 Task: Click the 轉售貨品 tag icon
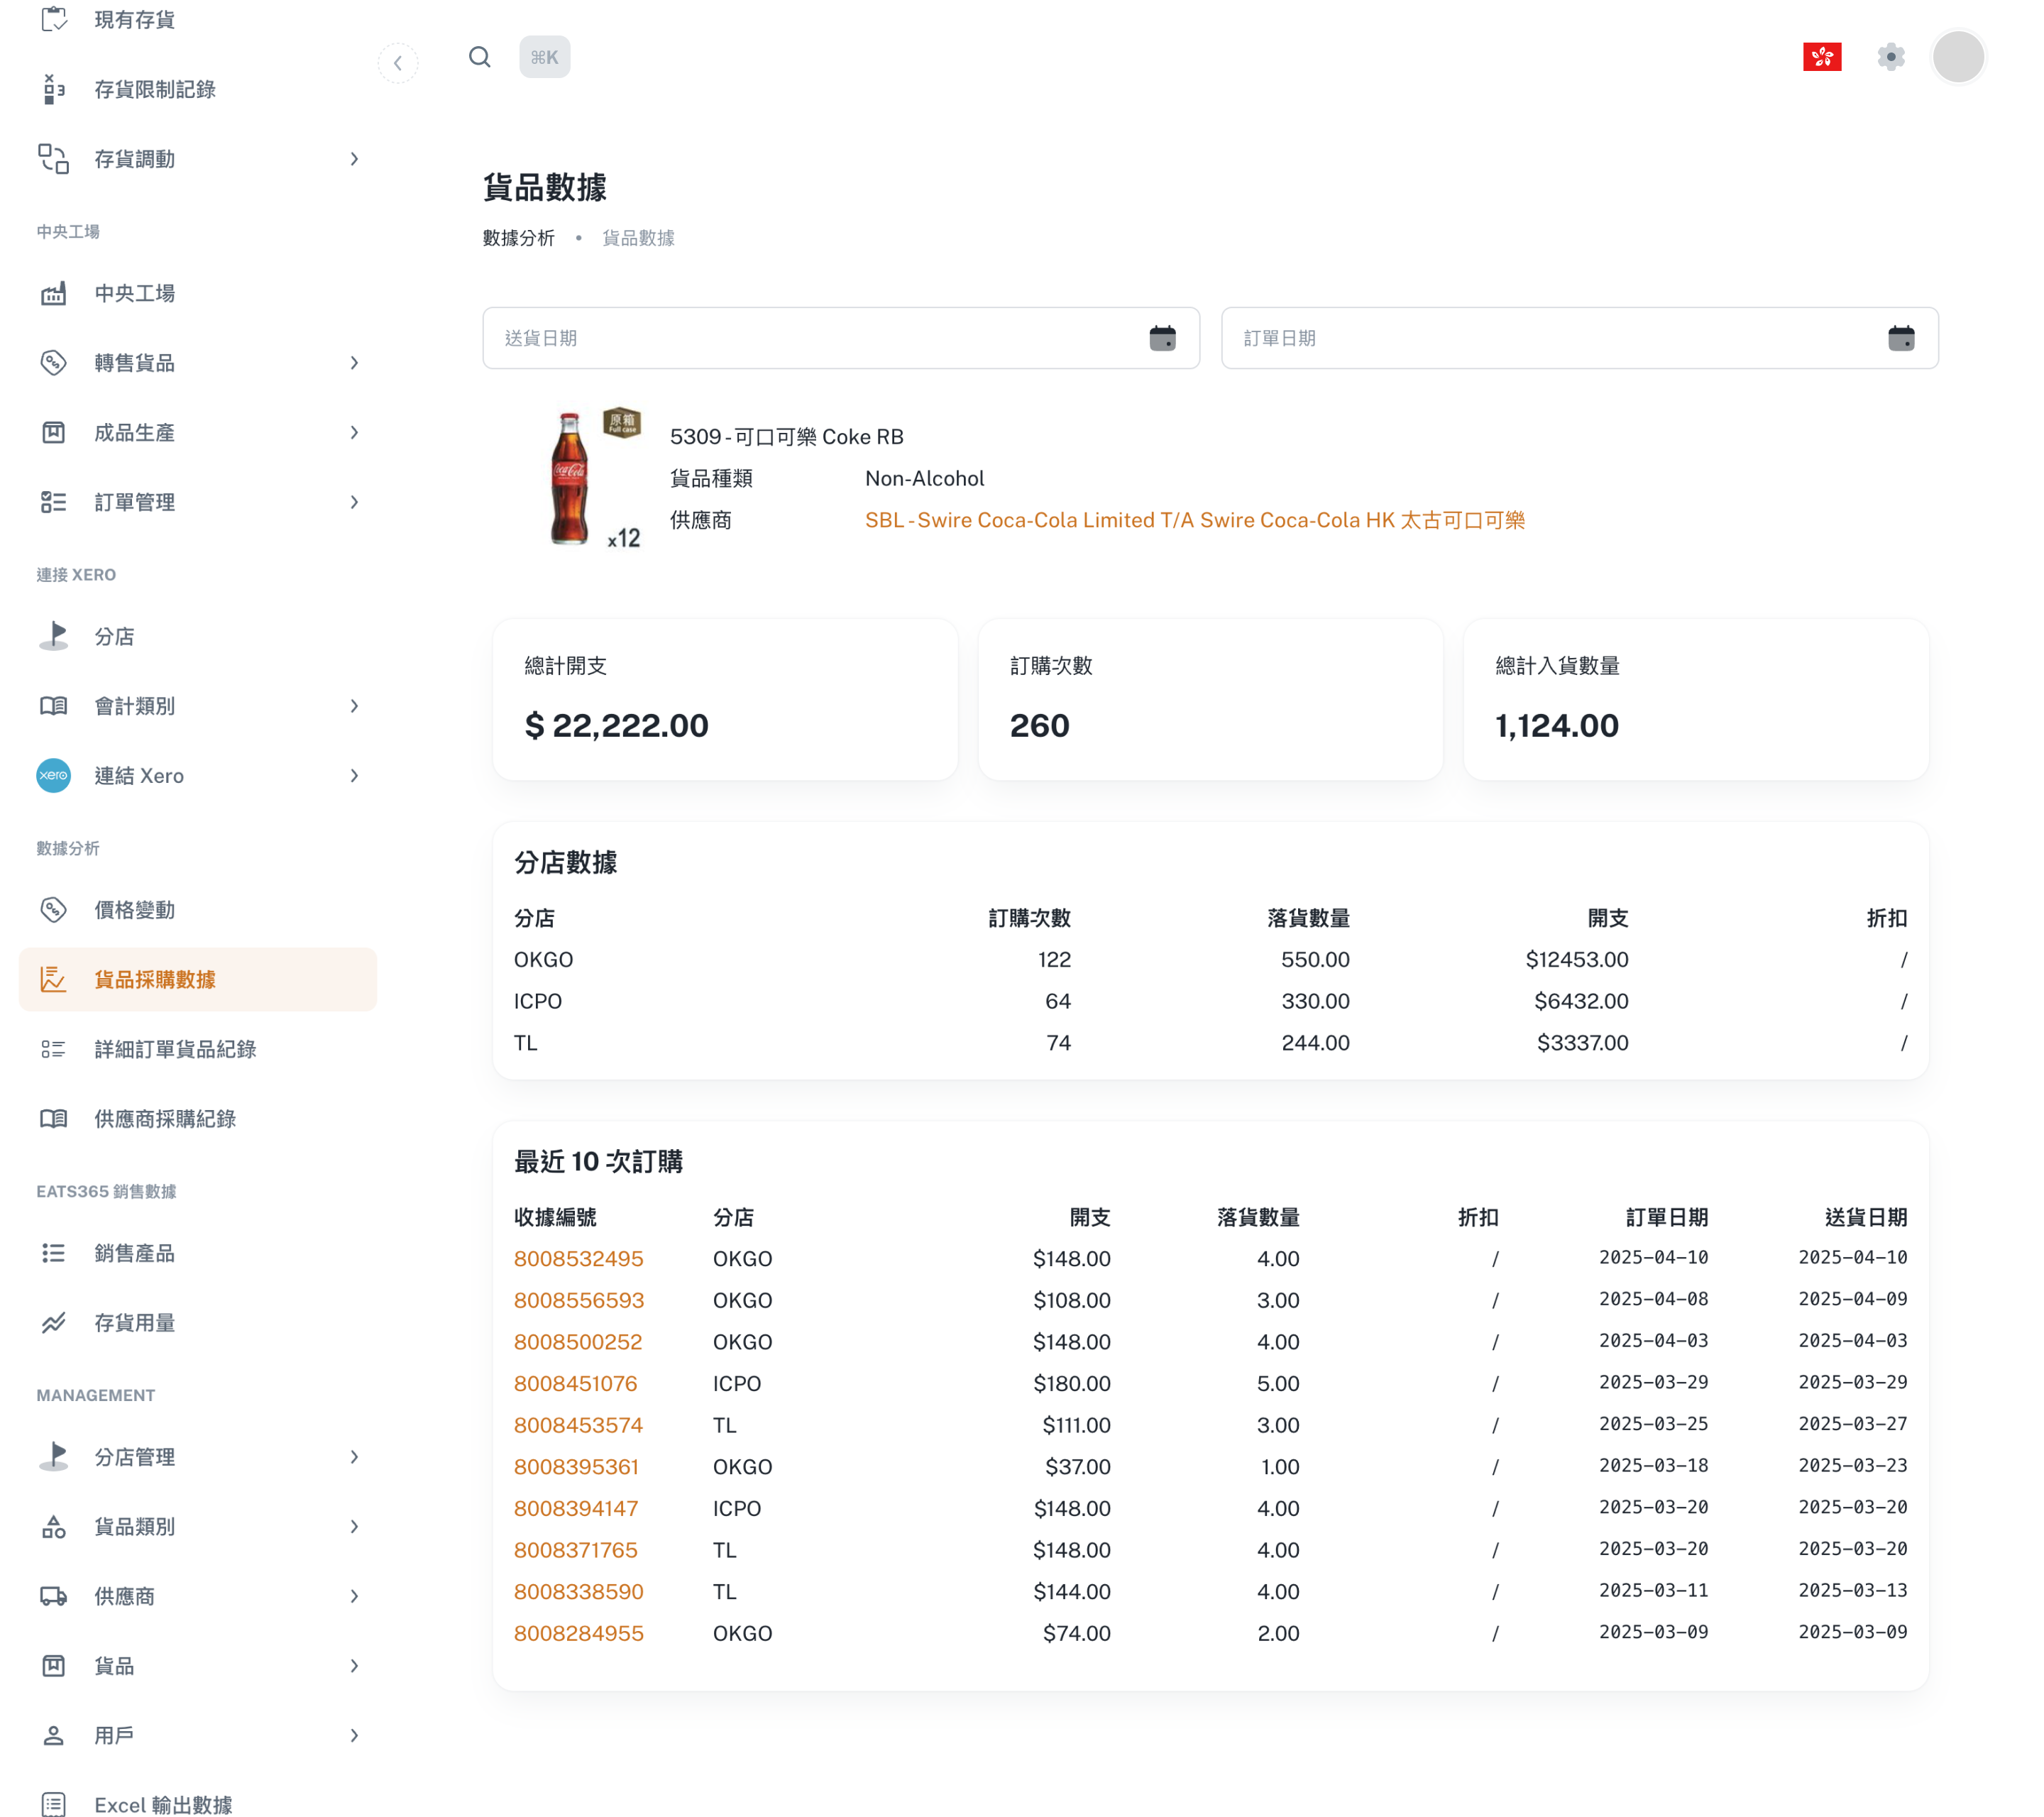[x=54, y=363]
